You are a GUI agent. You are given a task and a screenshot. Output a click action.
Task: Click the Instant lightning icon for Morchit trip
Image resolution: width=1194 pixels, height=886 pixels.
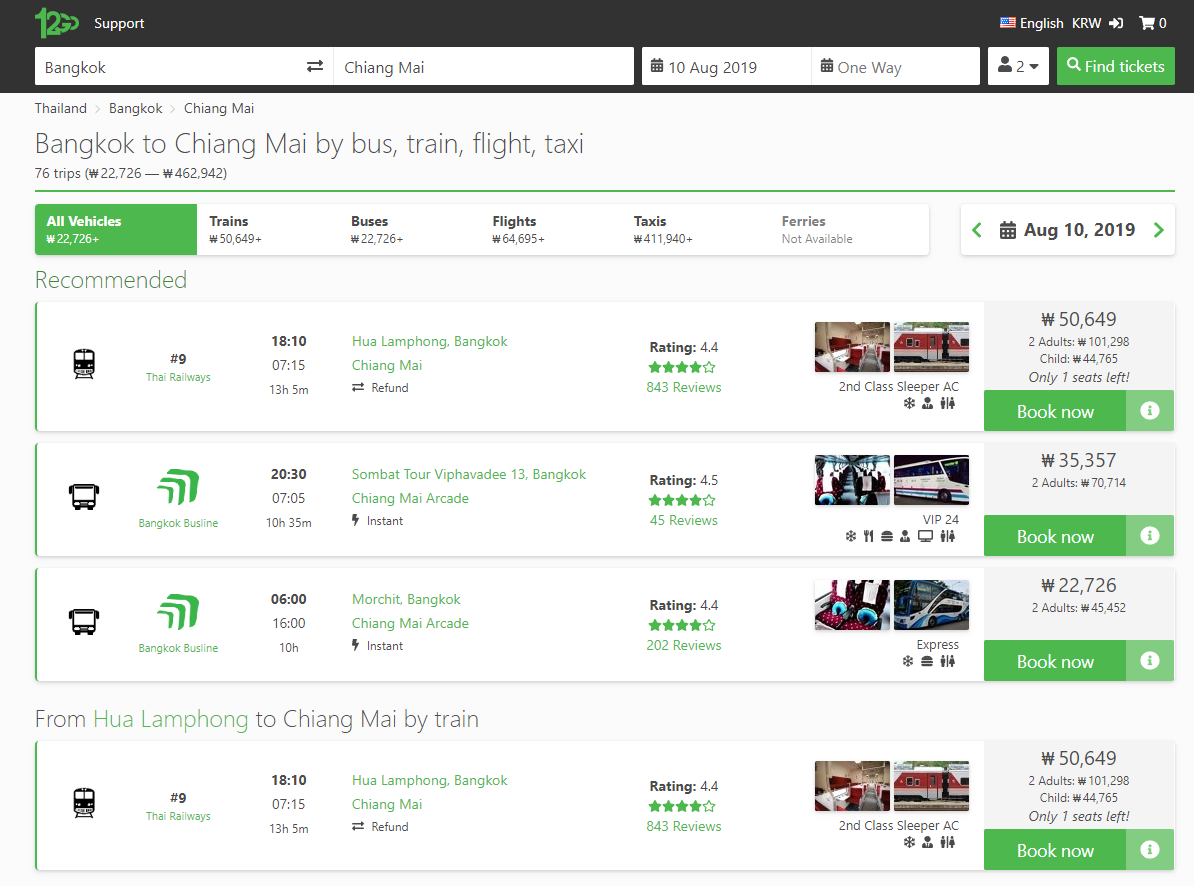click(x=356, y=645)
